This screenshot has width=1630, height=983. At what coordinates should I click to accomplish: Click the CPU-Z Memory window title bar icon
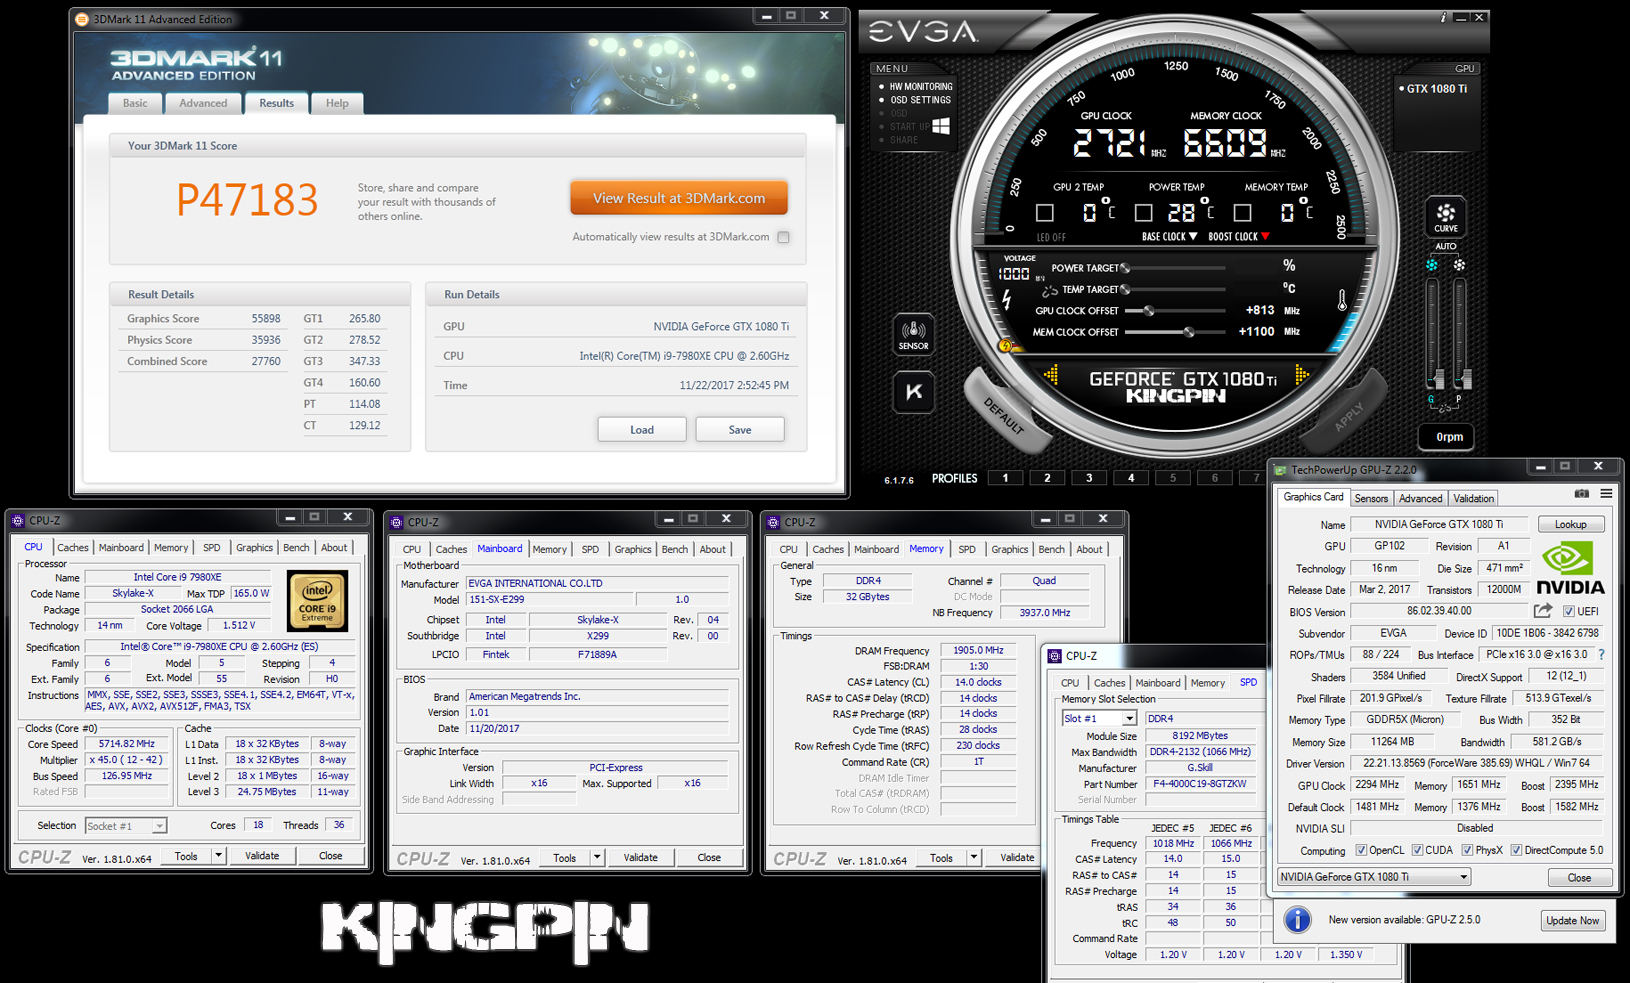773,522
